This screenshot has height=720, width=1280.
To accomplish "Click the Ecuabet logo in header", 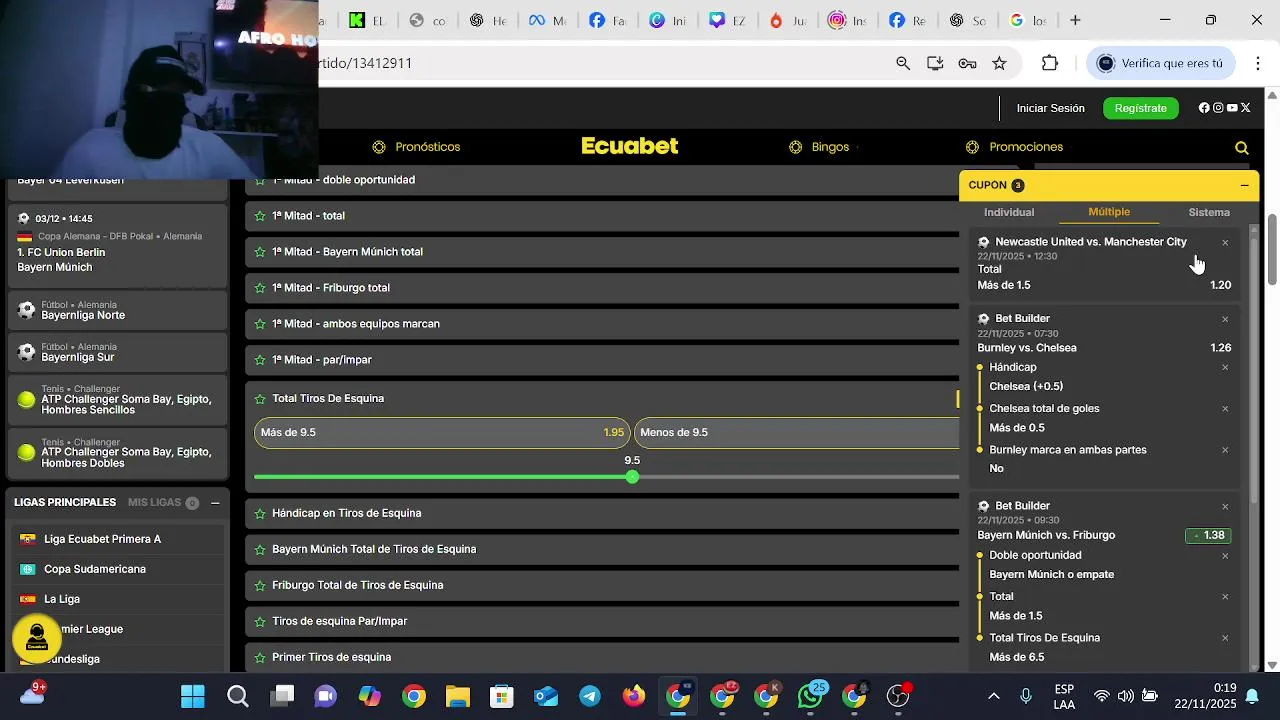I will 630,146.
